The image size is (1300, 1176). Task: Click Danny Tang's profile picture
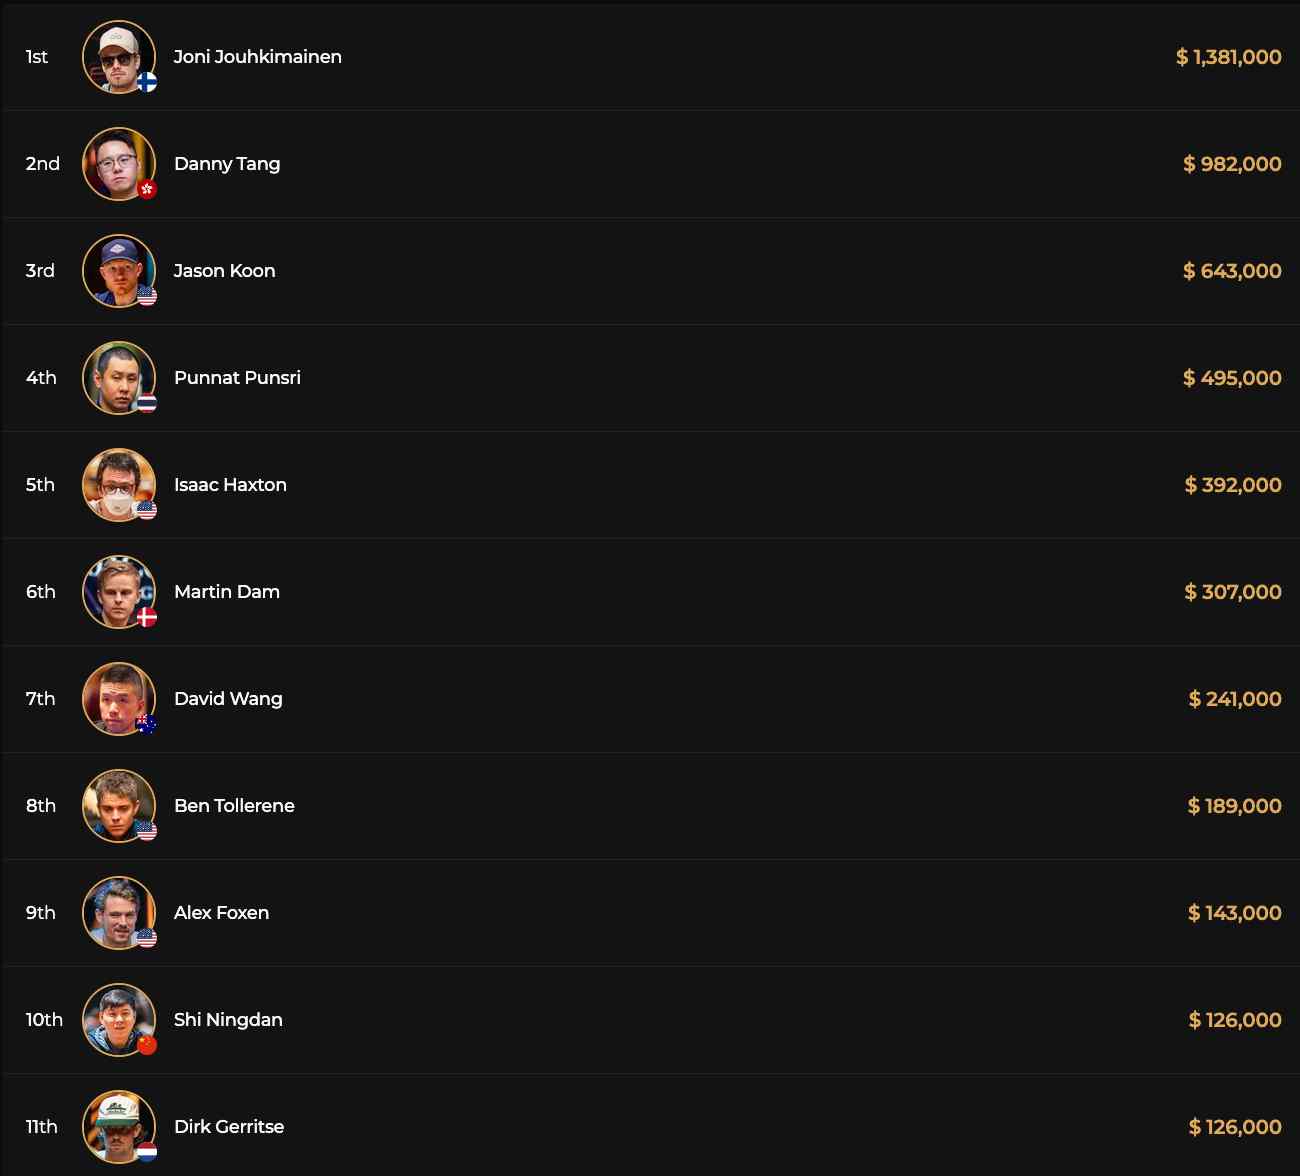coord(118,163)
